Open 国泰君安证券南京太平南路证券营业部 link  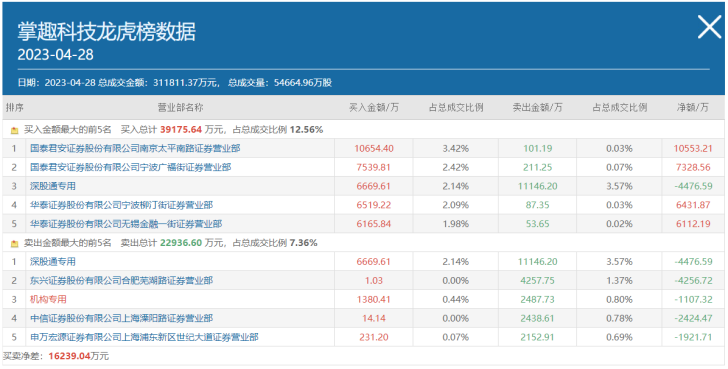click(135, 149)
